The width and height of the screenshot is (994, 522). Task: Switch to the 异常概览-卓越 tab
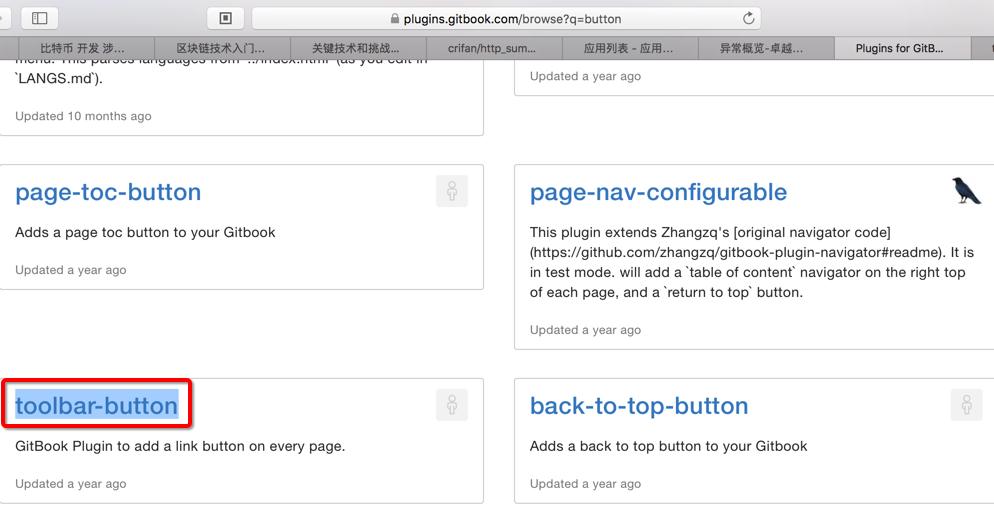[764, 48]
